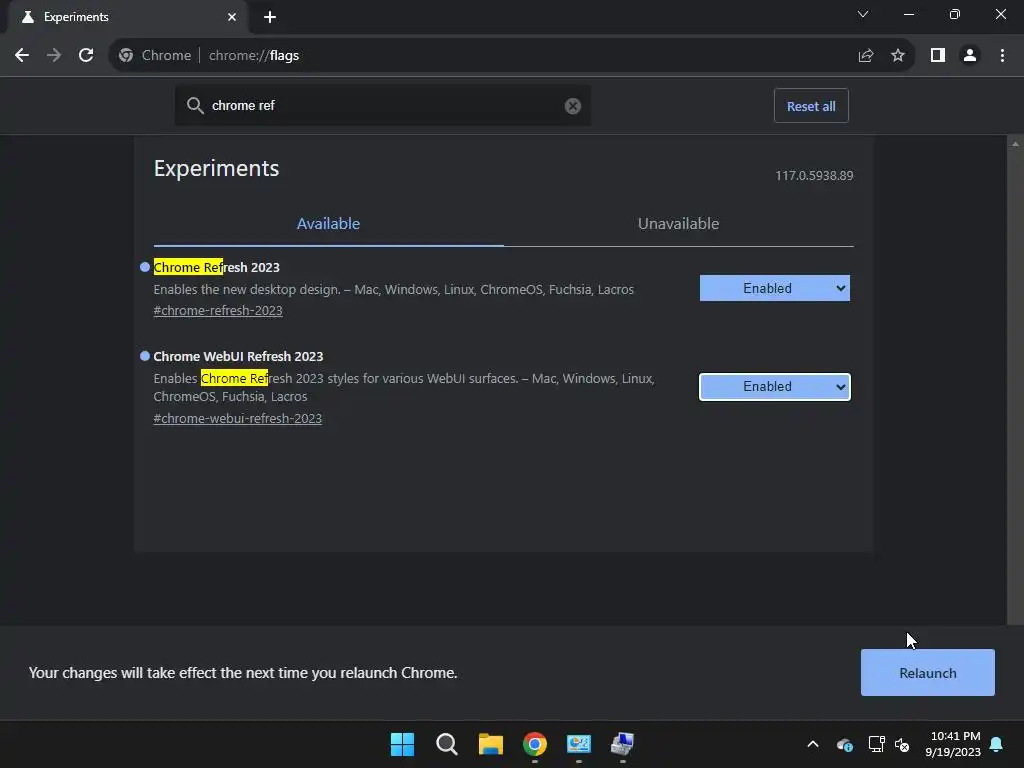Switch to the Unavailable tab
Image resolution: width=1024 pixels, height=768 pixels.
click(x=679, y=224)
